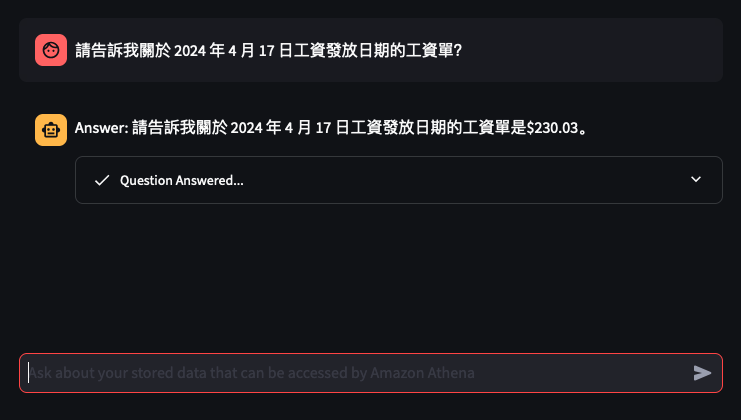Expand details with the down chevron

coord(696,179)
